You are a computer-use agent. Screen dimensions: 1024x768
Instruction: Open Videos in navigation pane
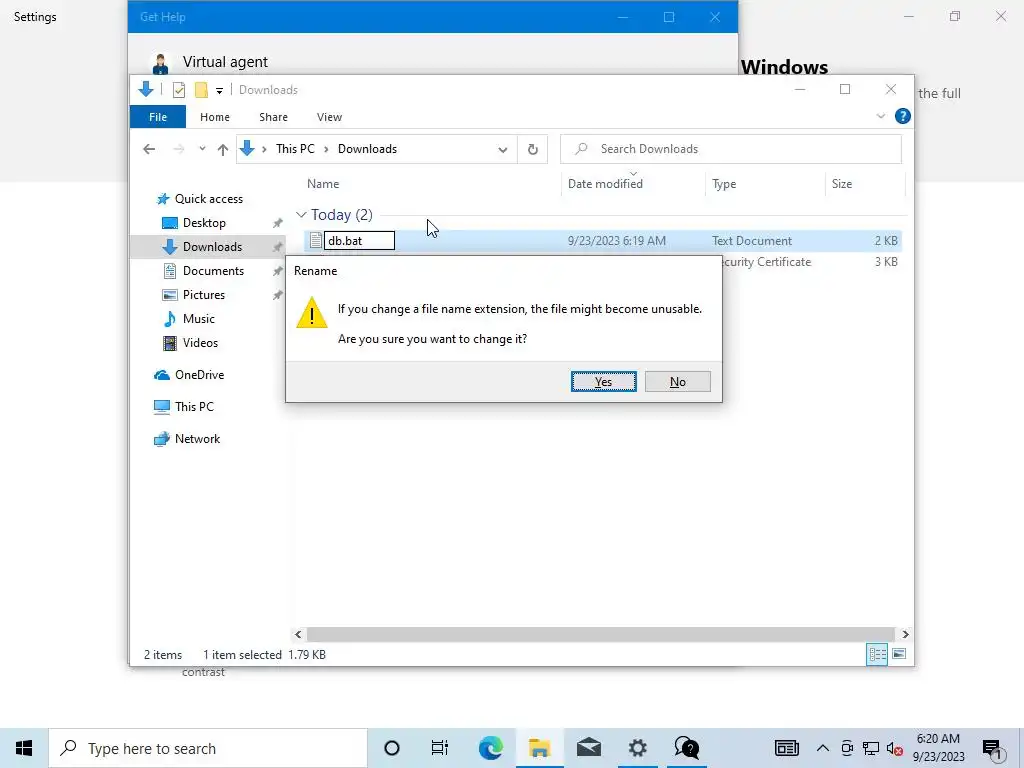pos(200,343)
